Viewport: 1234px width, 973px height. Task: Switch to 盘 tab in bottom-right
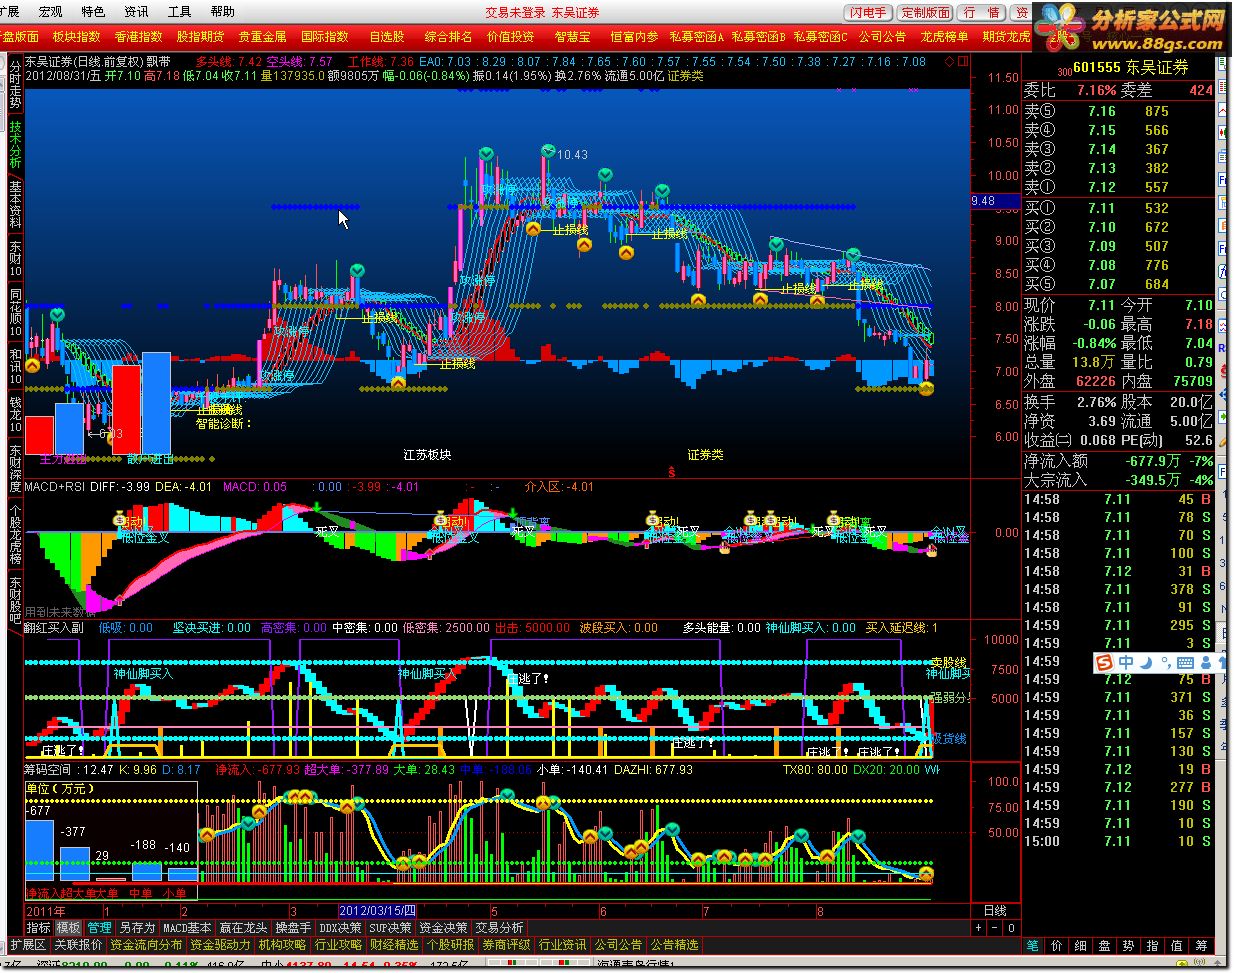pos(1104,945)
